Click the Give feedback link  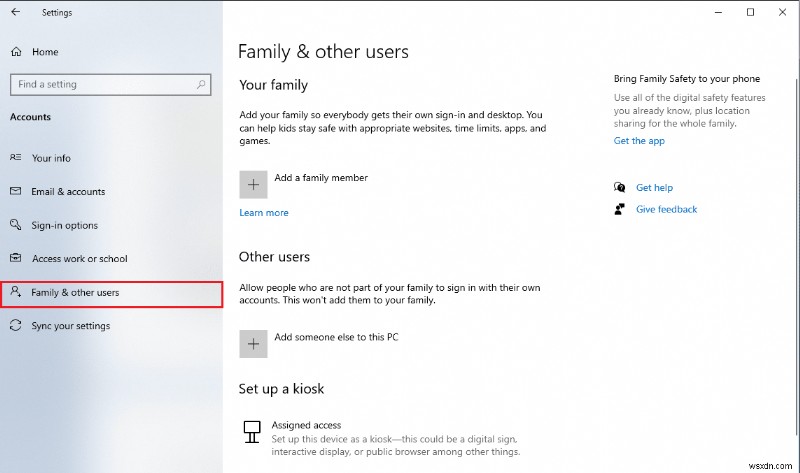point(666,210)
